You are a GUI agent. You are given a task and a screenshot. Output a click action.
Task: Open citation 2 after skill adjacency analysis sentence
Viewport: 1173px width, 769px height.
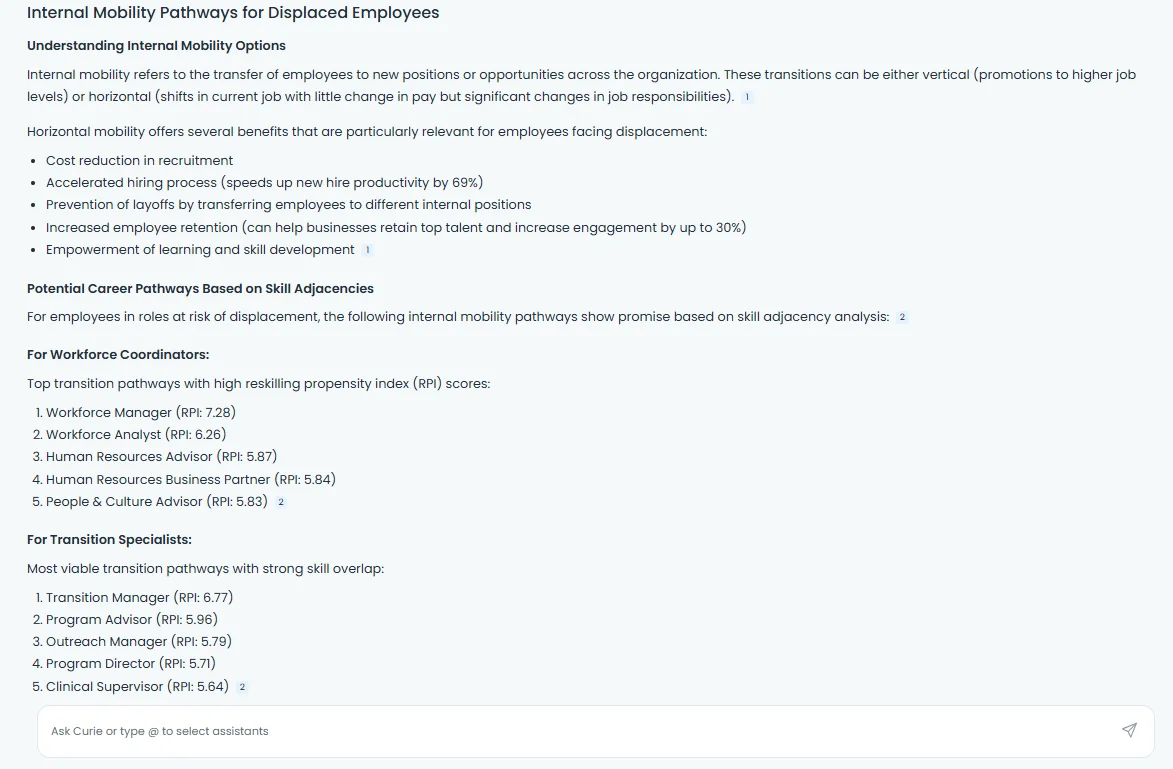pos(901,316)
